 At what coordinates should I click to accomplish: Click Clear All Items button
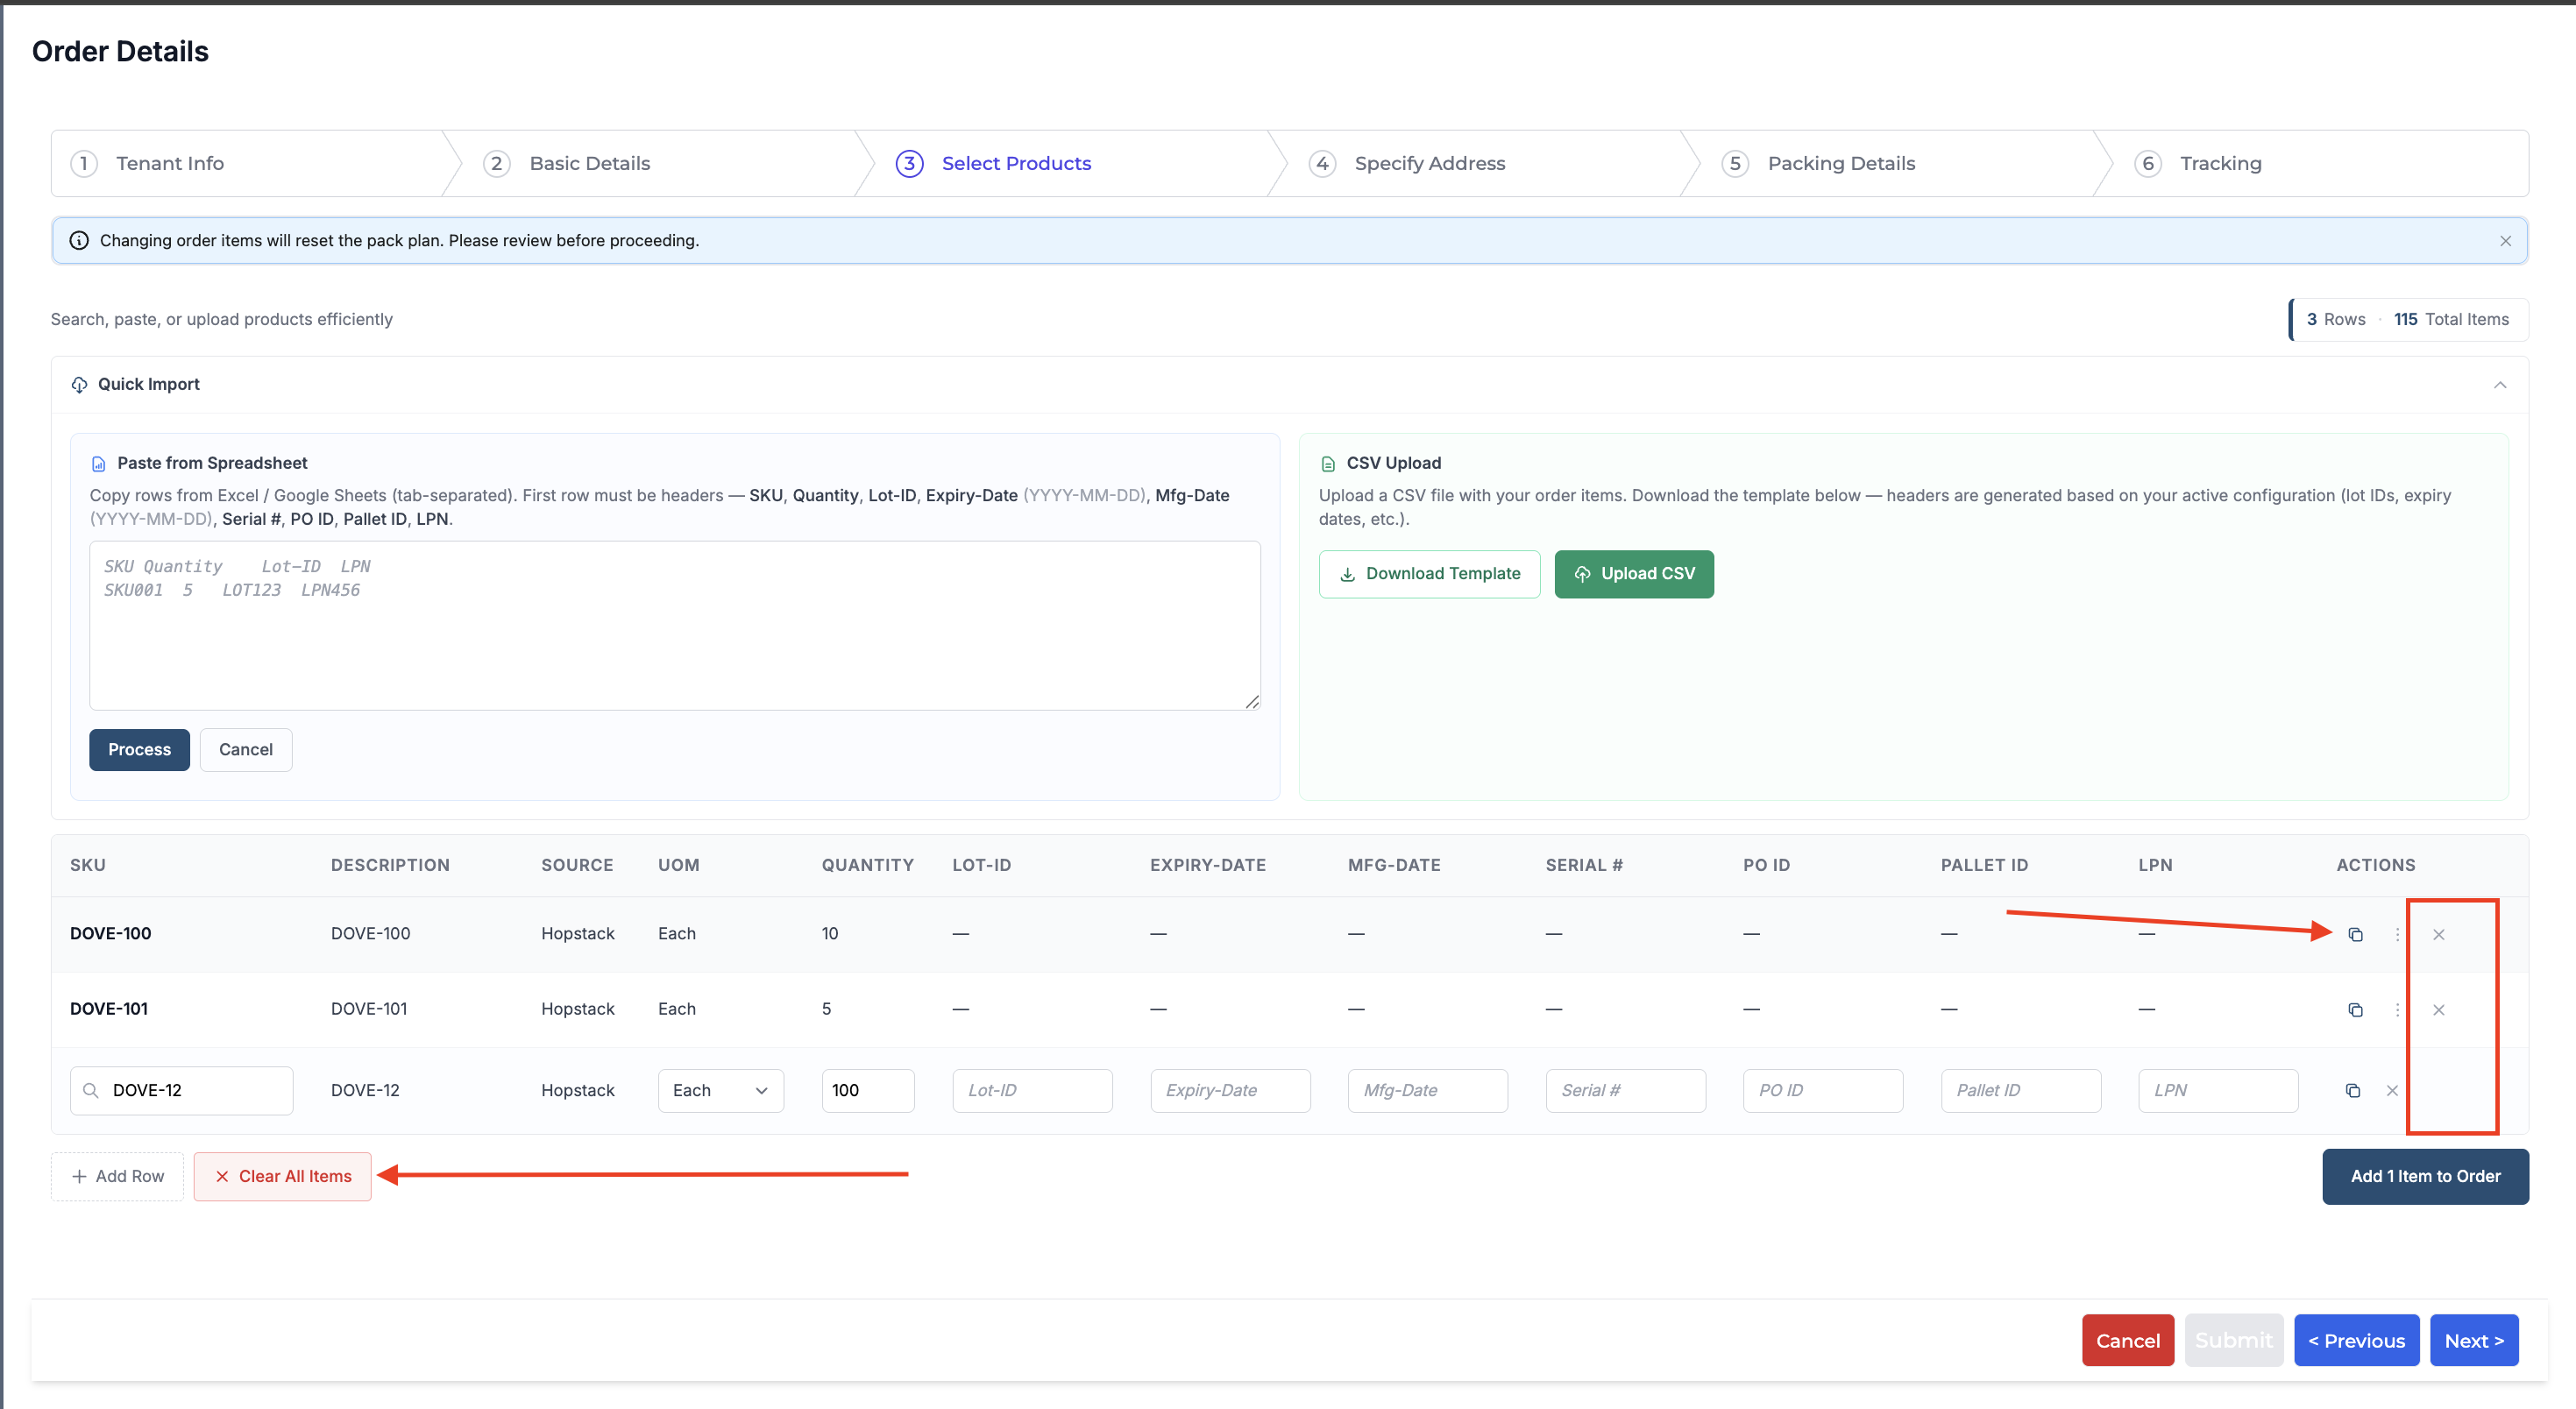click(282, 1176)
